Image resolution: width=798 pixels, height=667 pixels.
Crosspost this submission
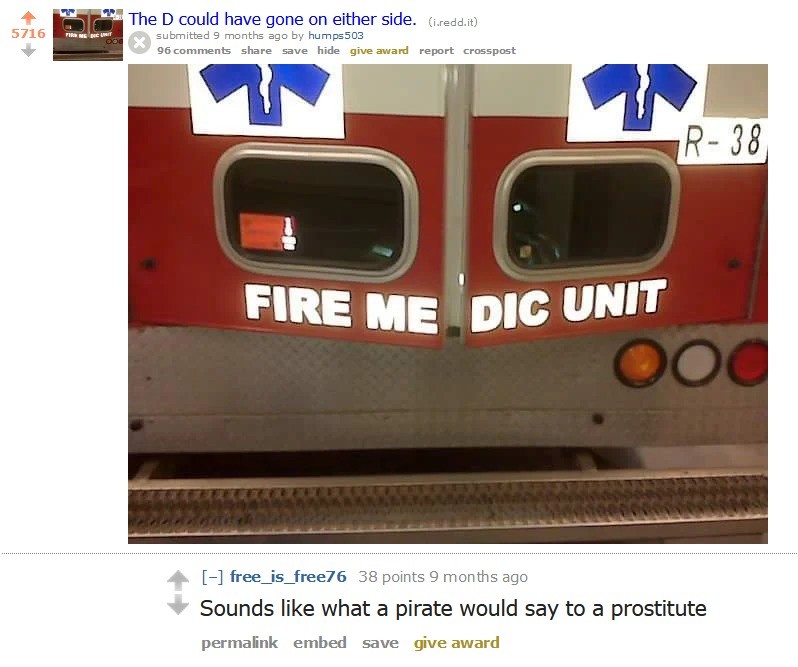coord(489,50)
